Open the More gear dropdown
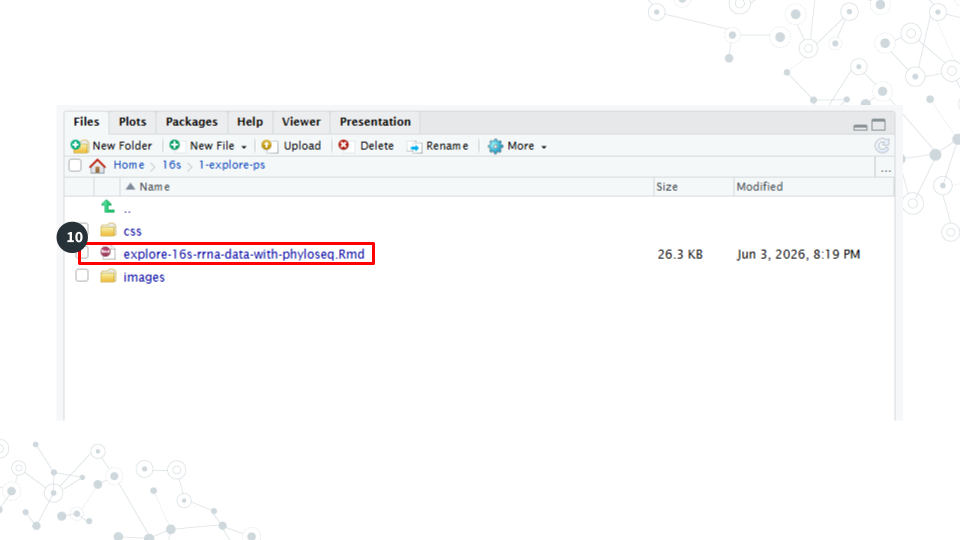960x540 pixels. [x=517, y=146]
